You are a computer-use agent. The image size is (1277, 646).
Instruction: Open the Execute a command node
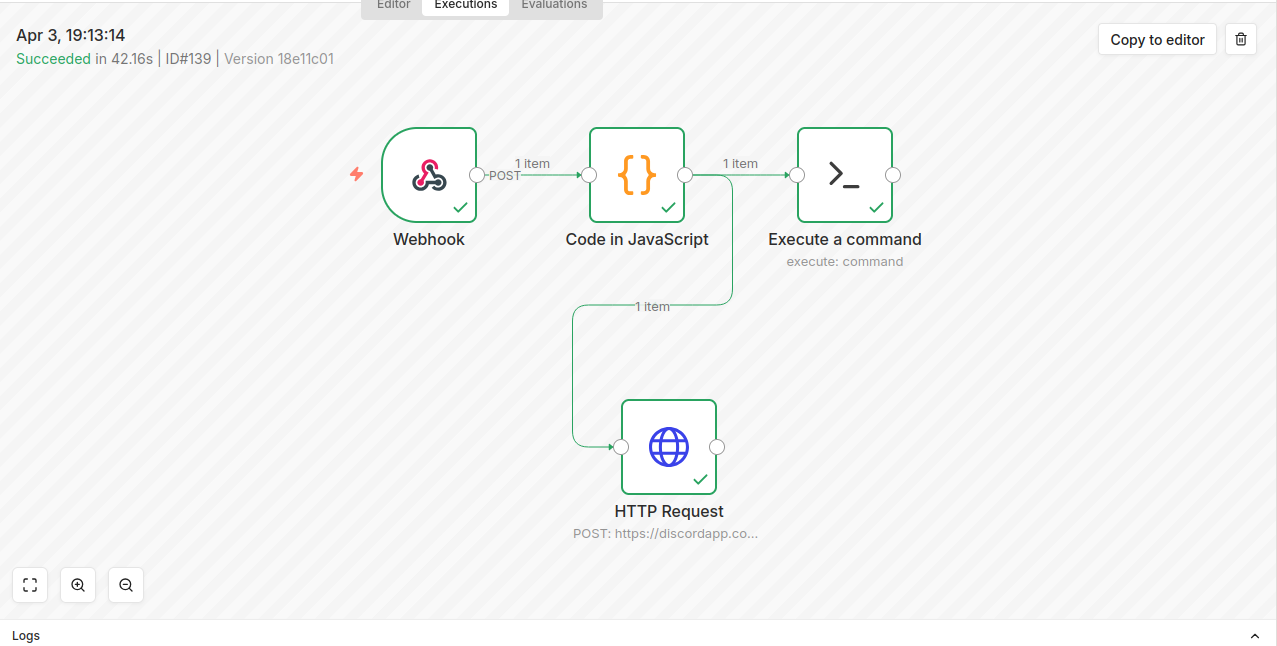(845, 175)
